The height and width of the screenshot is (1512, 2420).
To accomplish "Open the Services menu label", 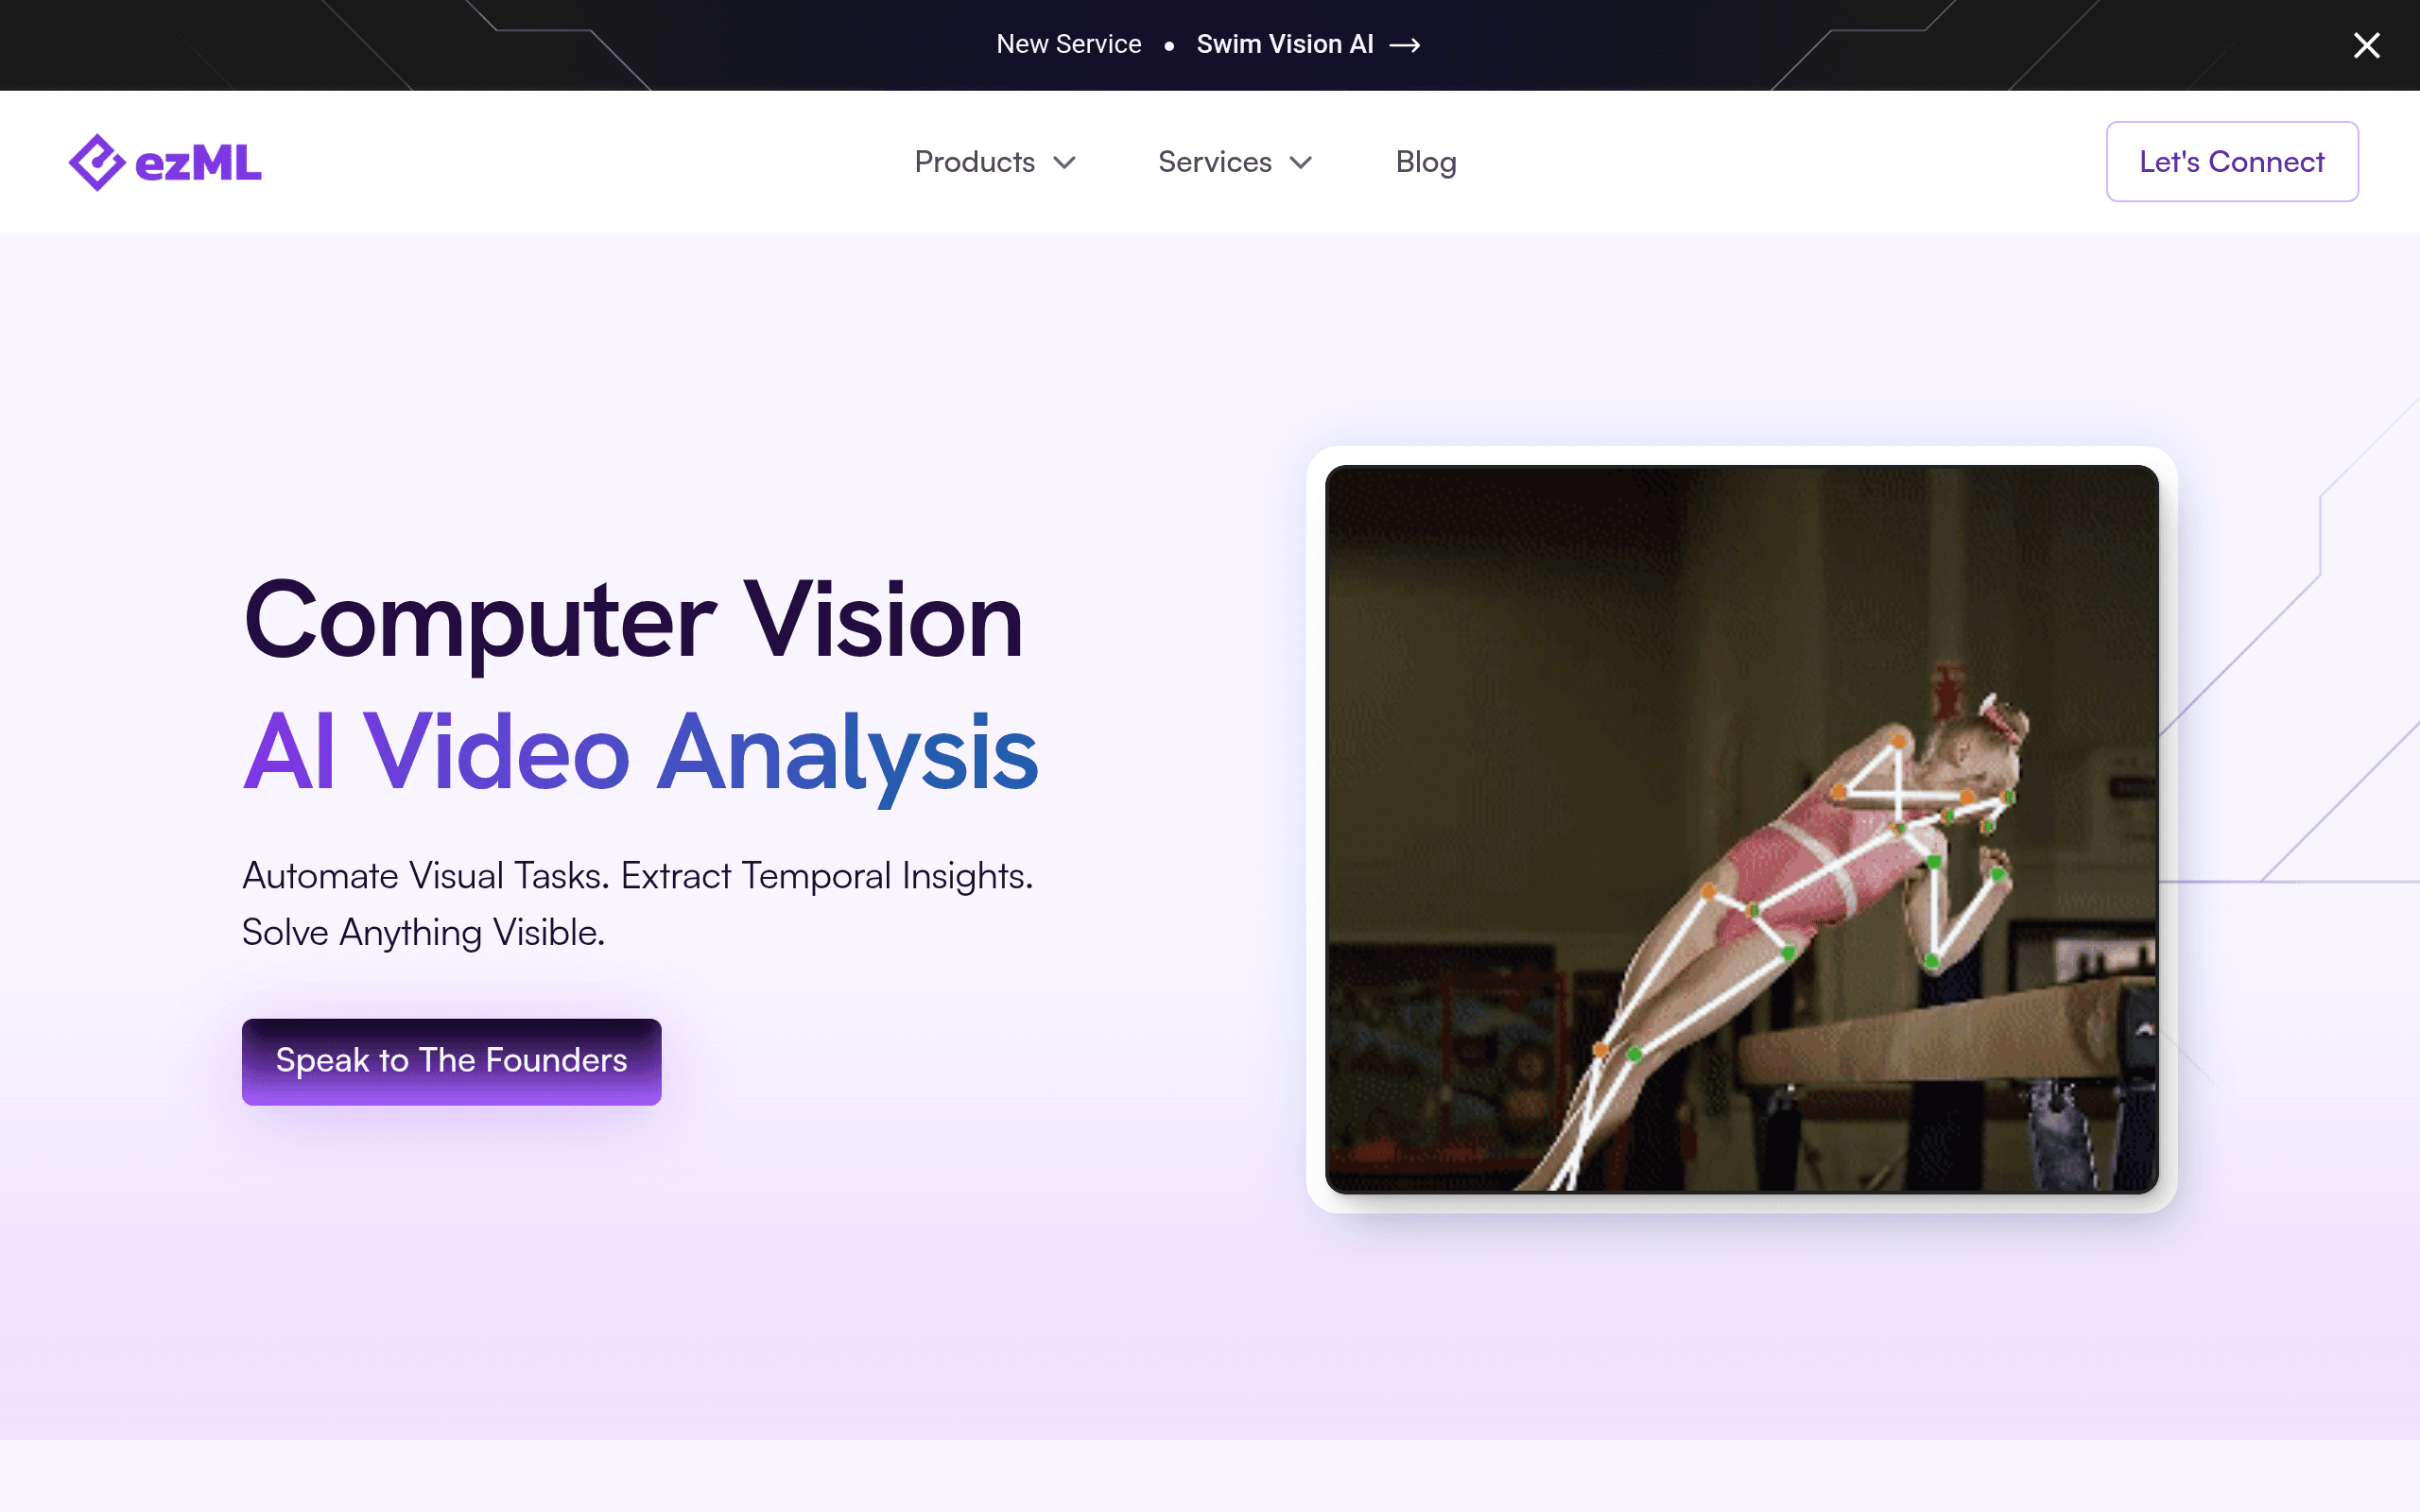I will click(1214, 162).
